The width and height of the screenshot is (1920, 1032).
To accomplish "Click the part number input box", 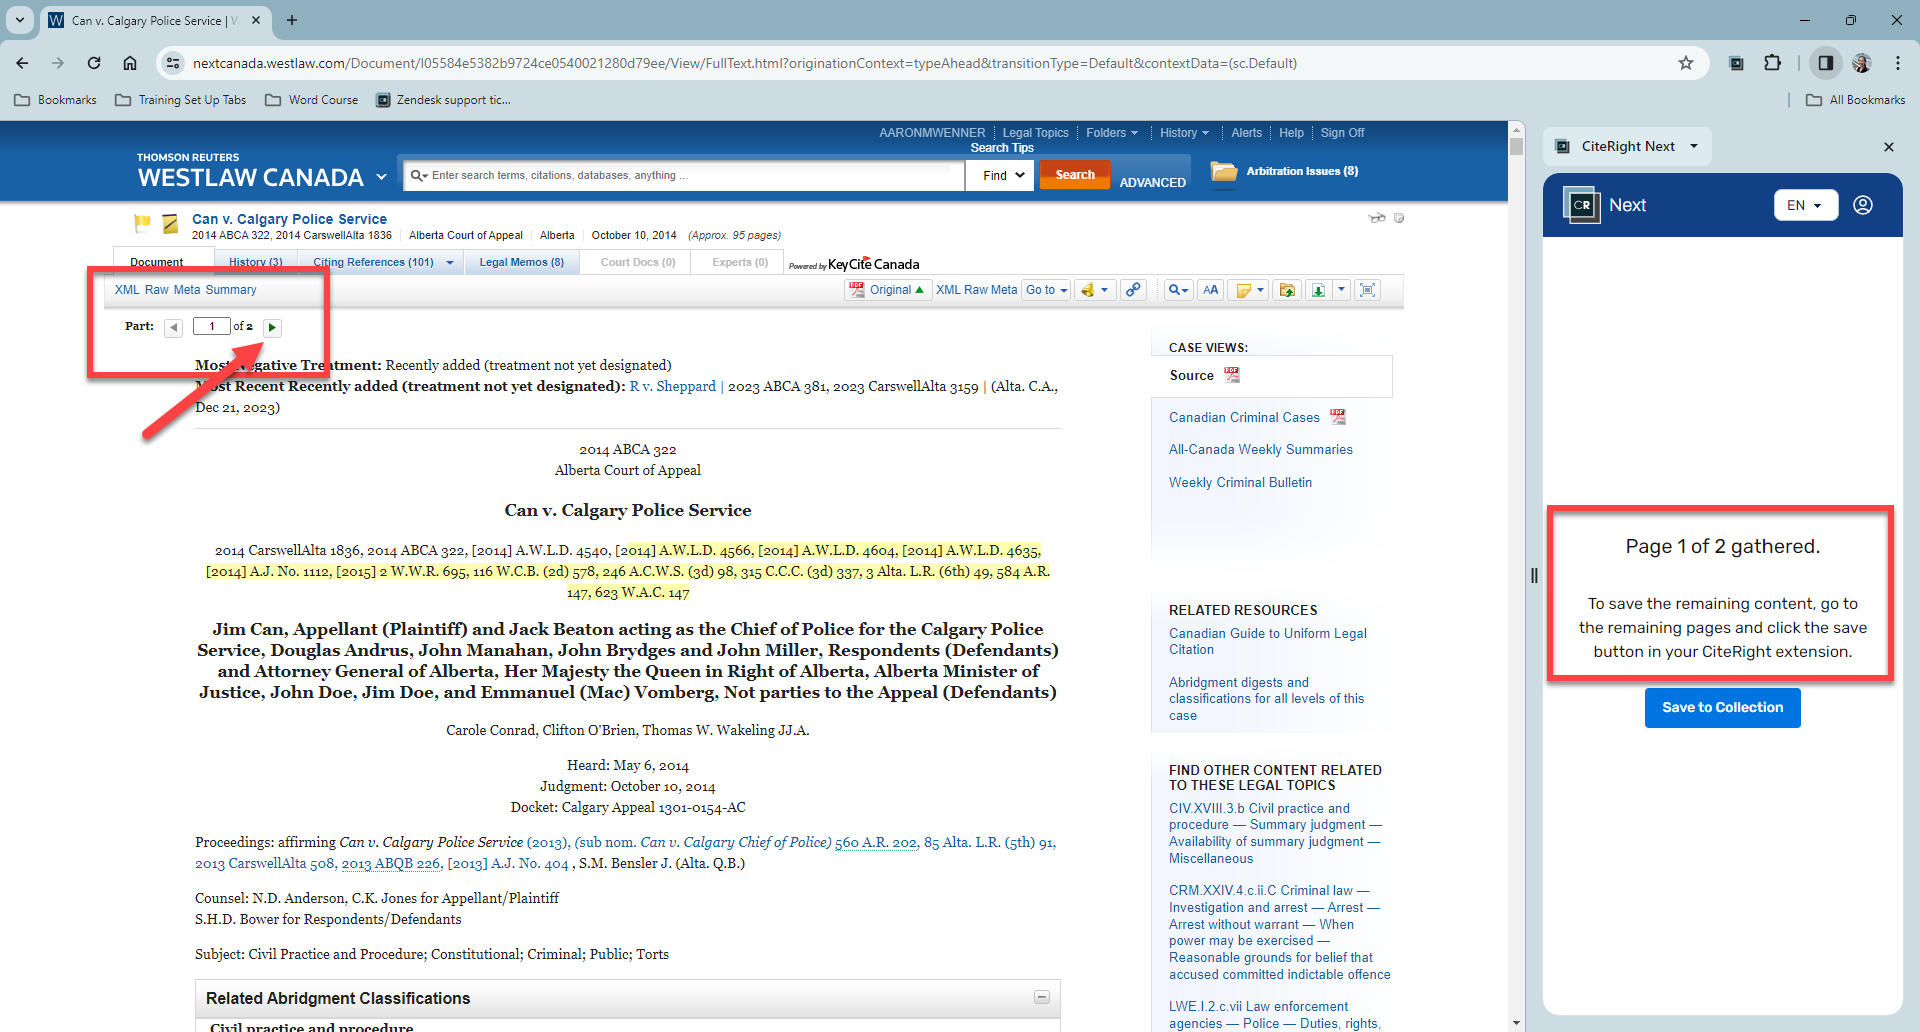I will [x=212, y=326].
